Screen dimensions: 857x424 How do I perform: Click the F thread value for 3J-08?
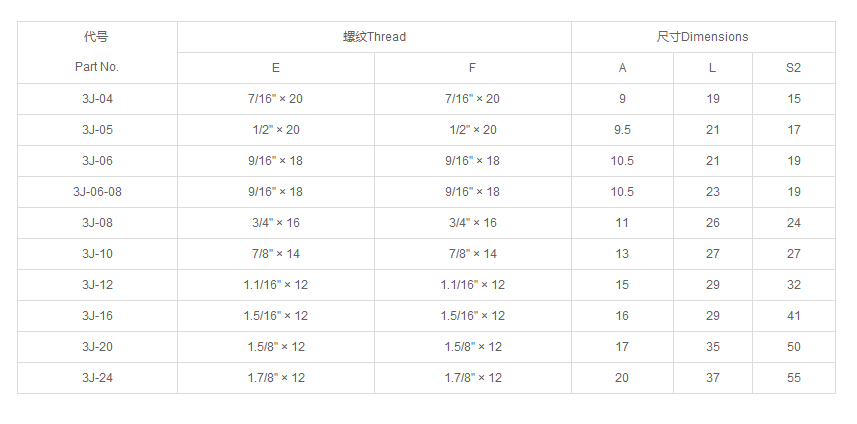click(472, 223)
